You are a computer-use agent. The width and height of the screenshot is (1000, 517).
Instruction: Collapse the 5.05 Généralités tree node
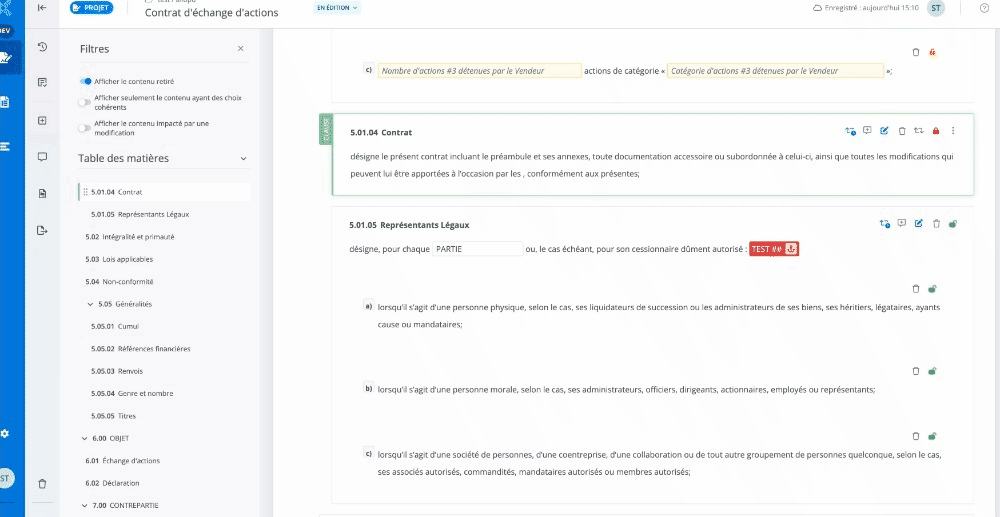point(91,304)
